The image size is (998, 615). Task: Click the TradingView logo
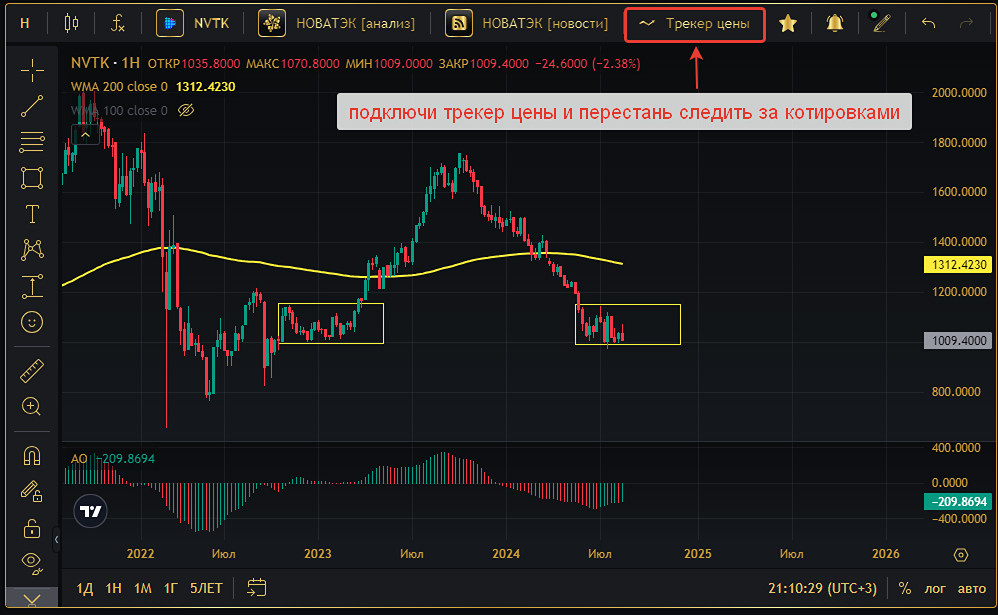[90, 511]
